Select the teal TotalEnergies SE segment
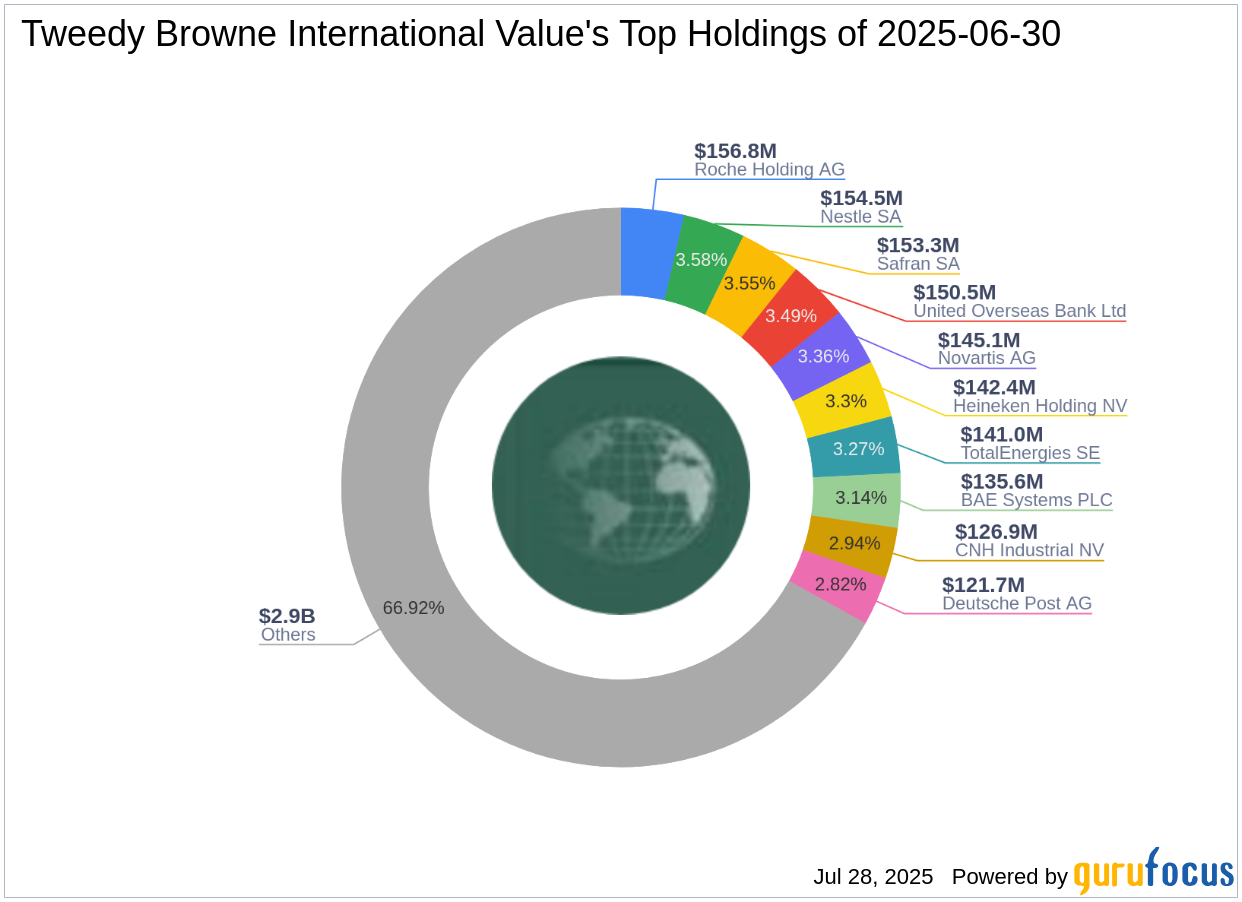This screenshot has width=1242, height=902. coord(860,449)
